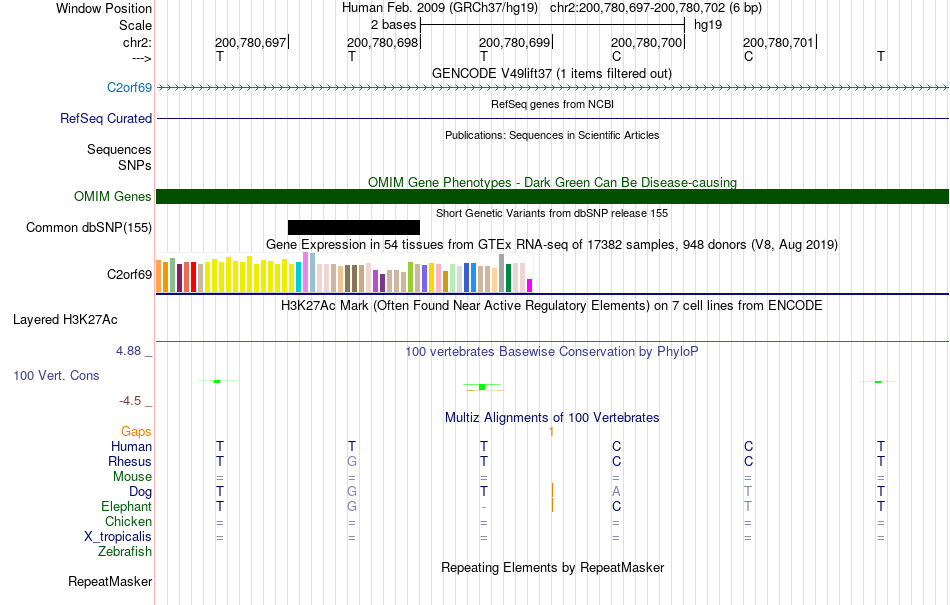Click the PhyloP green bar under 200,780,699
This screenshot has width=950, height=605.
482,386
